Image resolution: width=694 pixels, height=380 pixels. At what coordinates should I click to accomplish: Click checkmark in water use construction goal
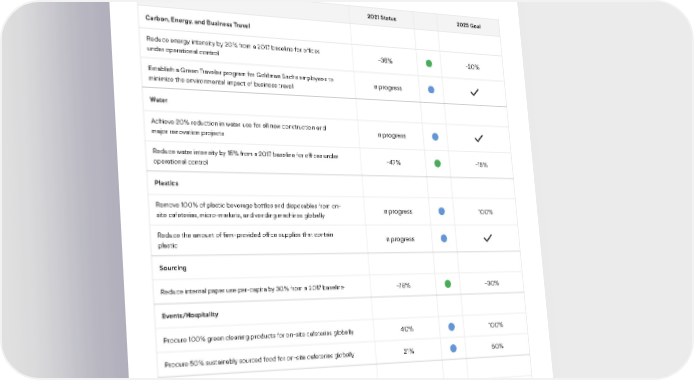coord(478,138)
